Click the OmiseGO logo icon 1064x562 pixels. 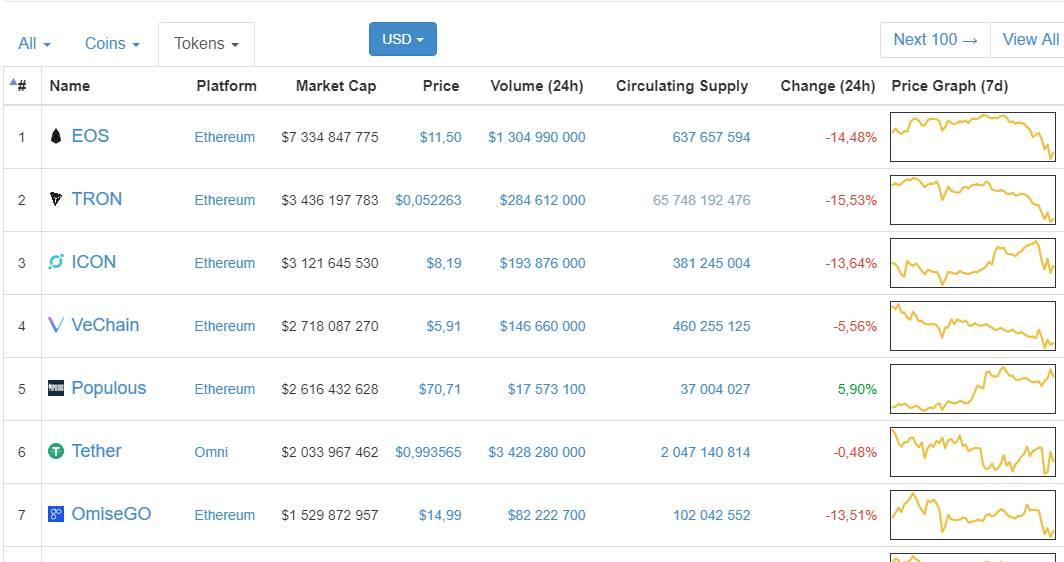point(56,515)
